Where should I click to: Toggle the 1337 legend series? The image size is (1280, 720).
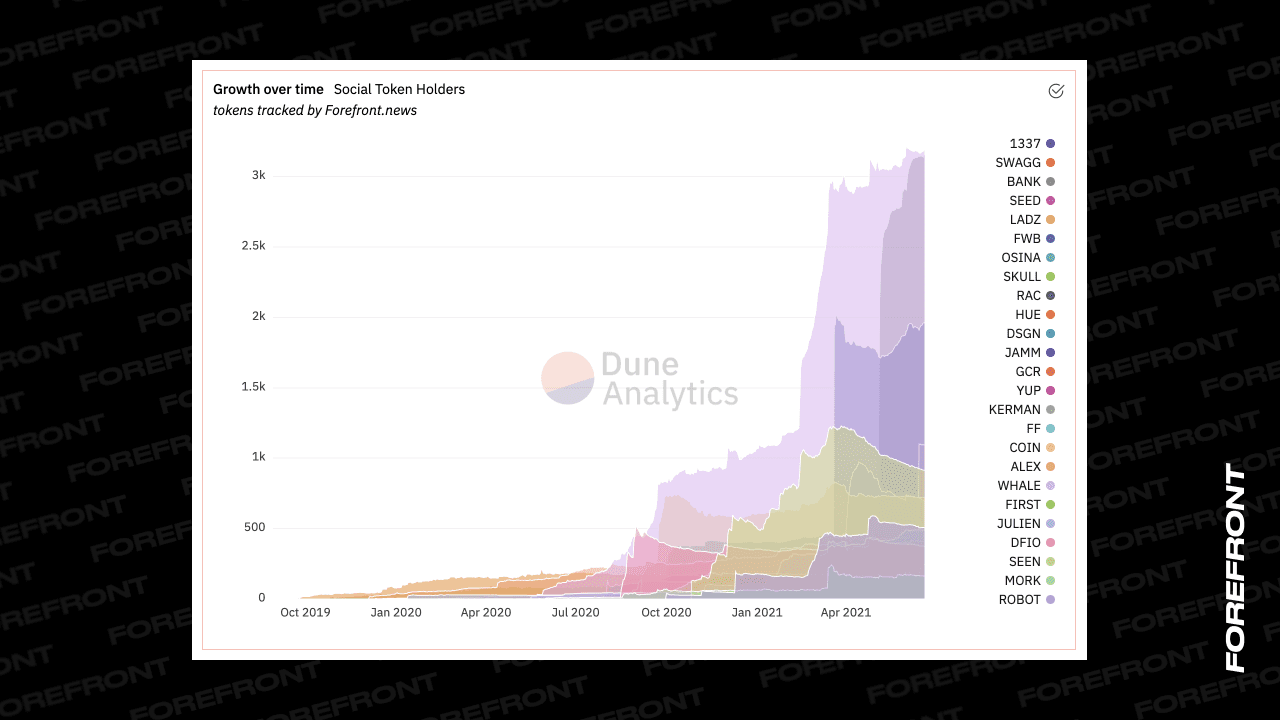(x=1032, y=144)
